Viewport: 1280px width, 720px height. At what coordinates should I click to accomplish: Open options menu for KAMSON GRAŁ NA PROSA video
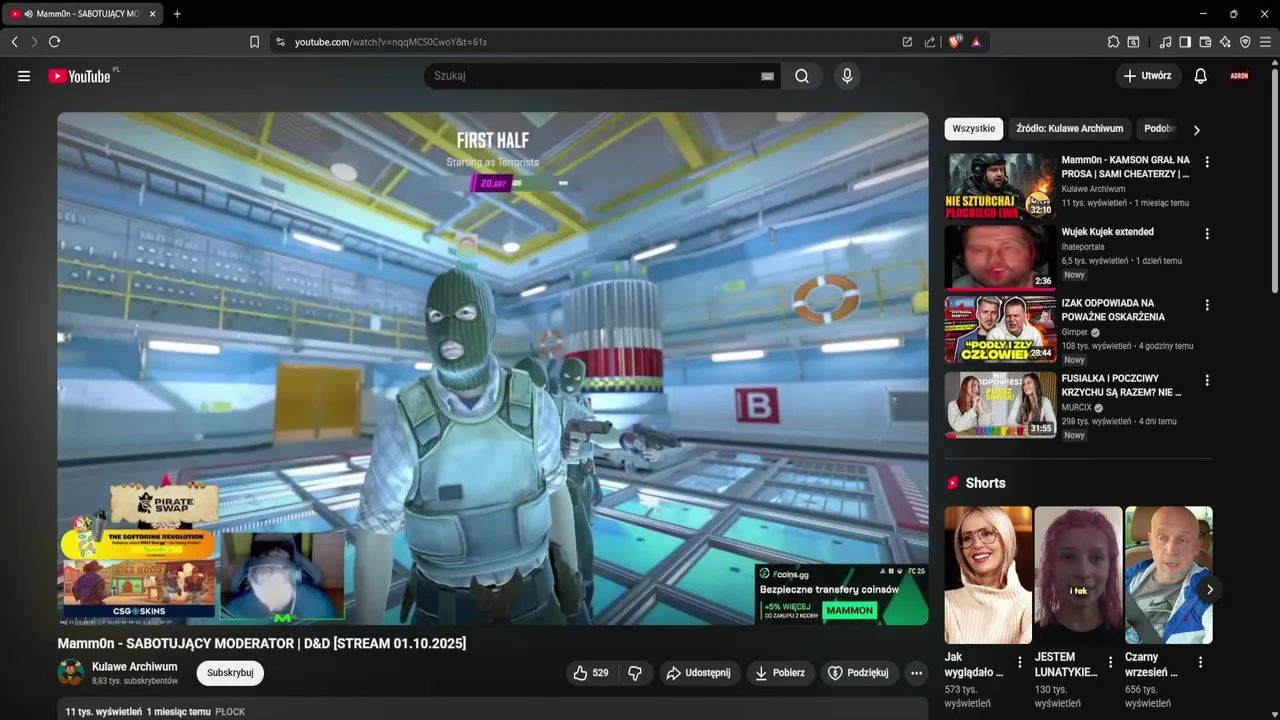(x=1207, y=162)
